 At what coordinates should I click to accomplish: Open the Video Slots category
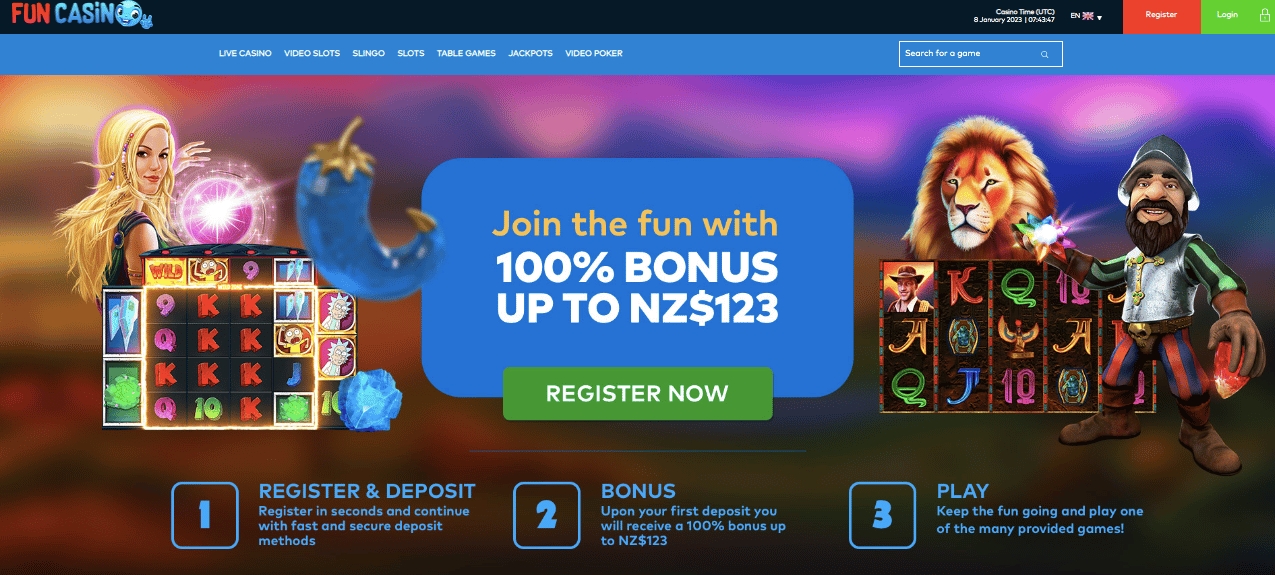[312, 53]
